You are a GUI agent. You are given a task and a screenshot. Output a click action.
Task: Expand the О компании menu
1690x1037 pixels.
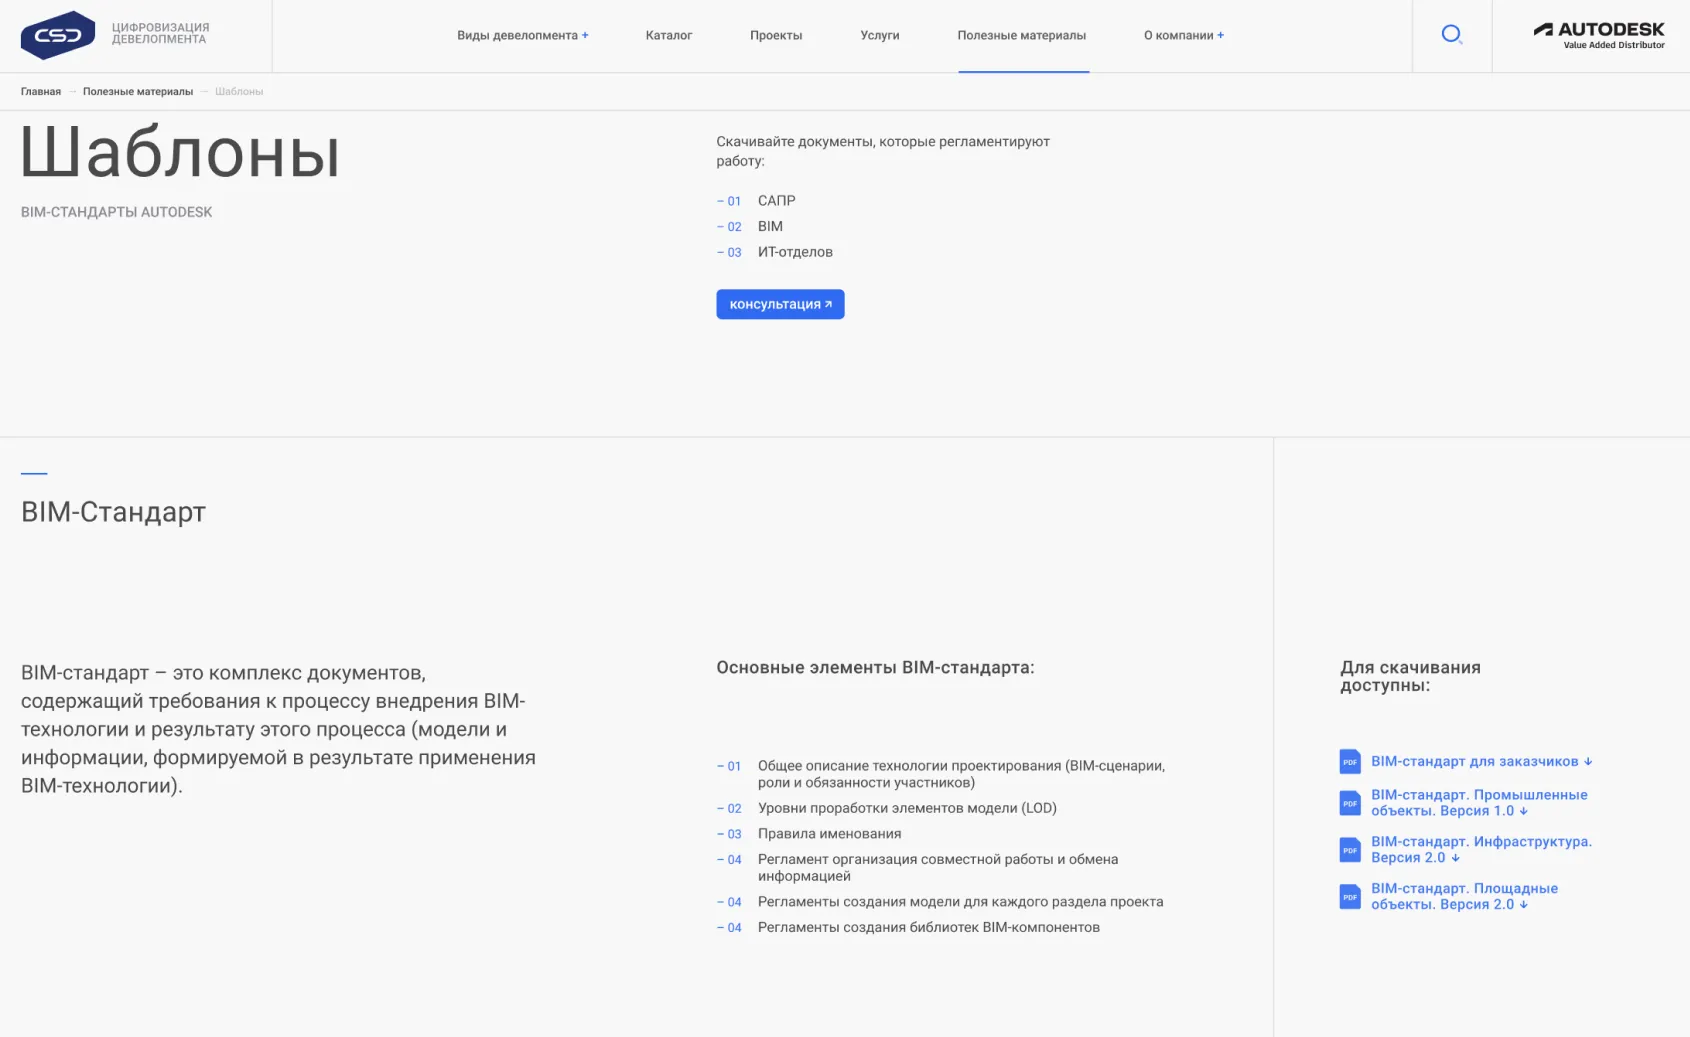[1183, 35]
